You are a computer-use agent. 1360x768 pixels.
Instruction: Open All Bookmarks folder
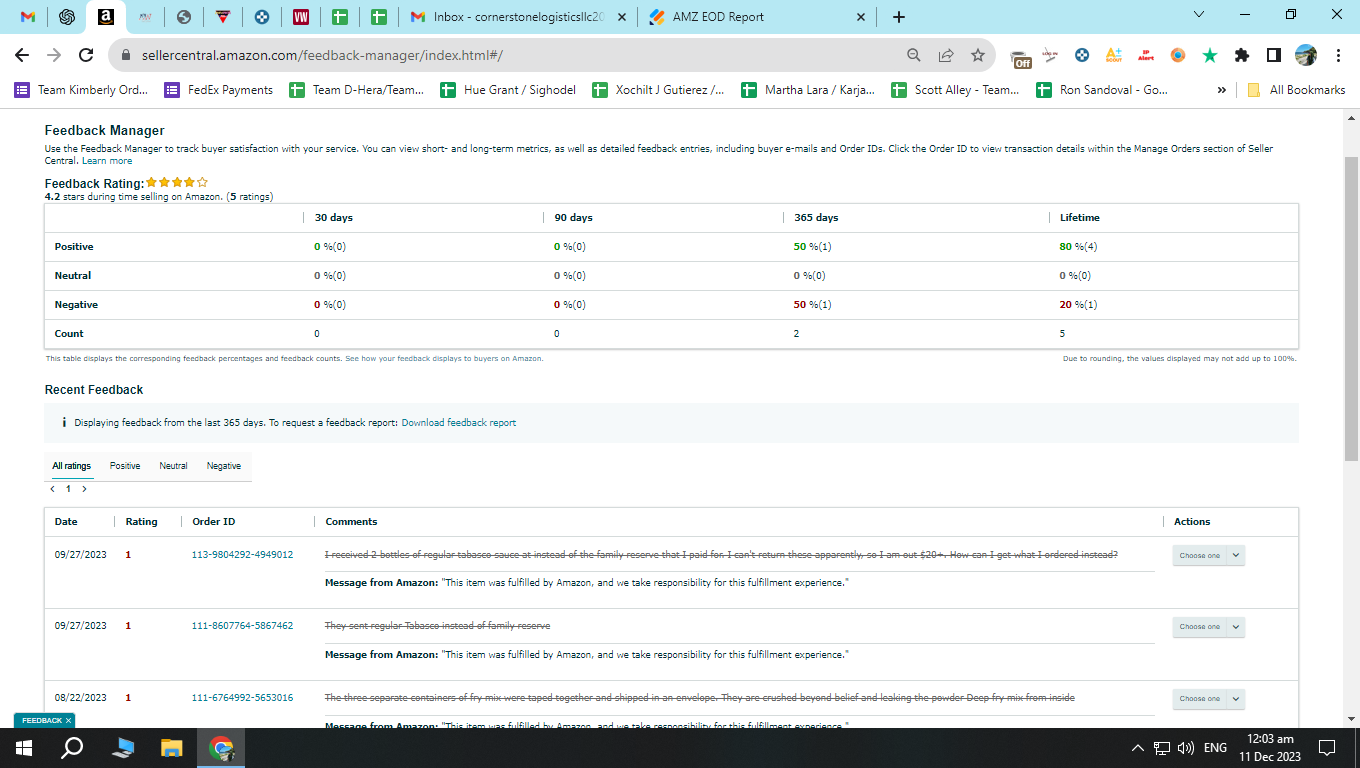(x=1296, y=90)
